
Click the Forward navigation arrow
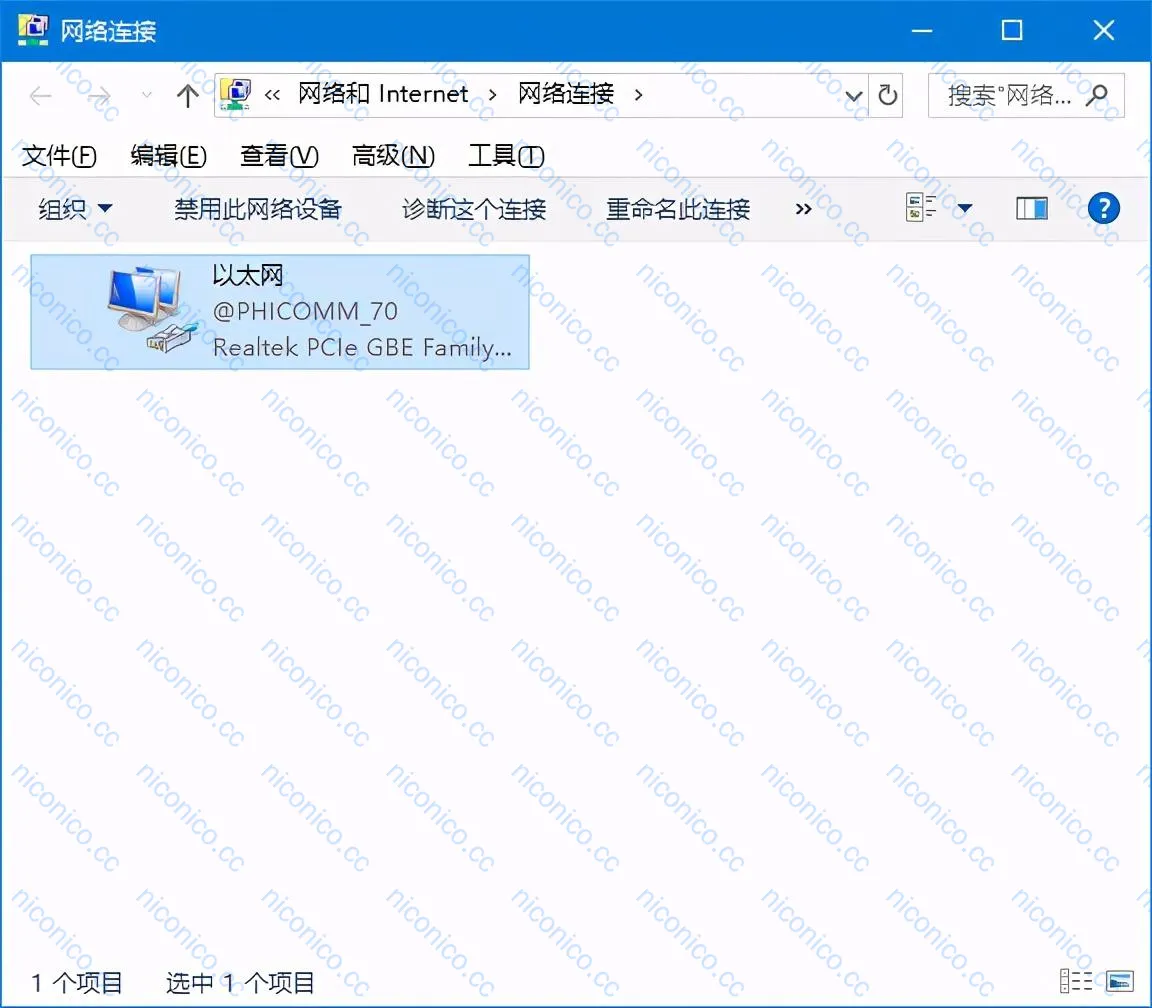(99, 96)
